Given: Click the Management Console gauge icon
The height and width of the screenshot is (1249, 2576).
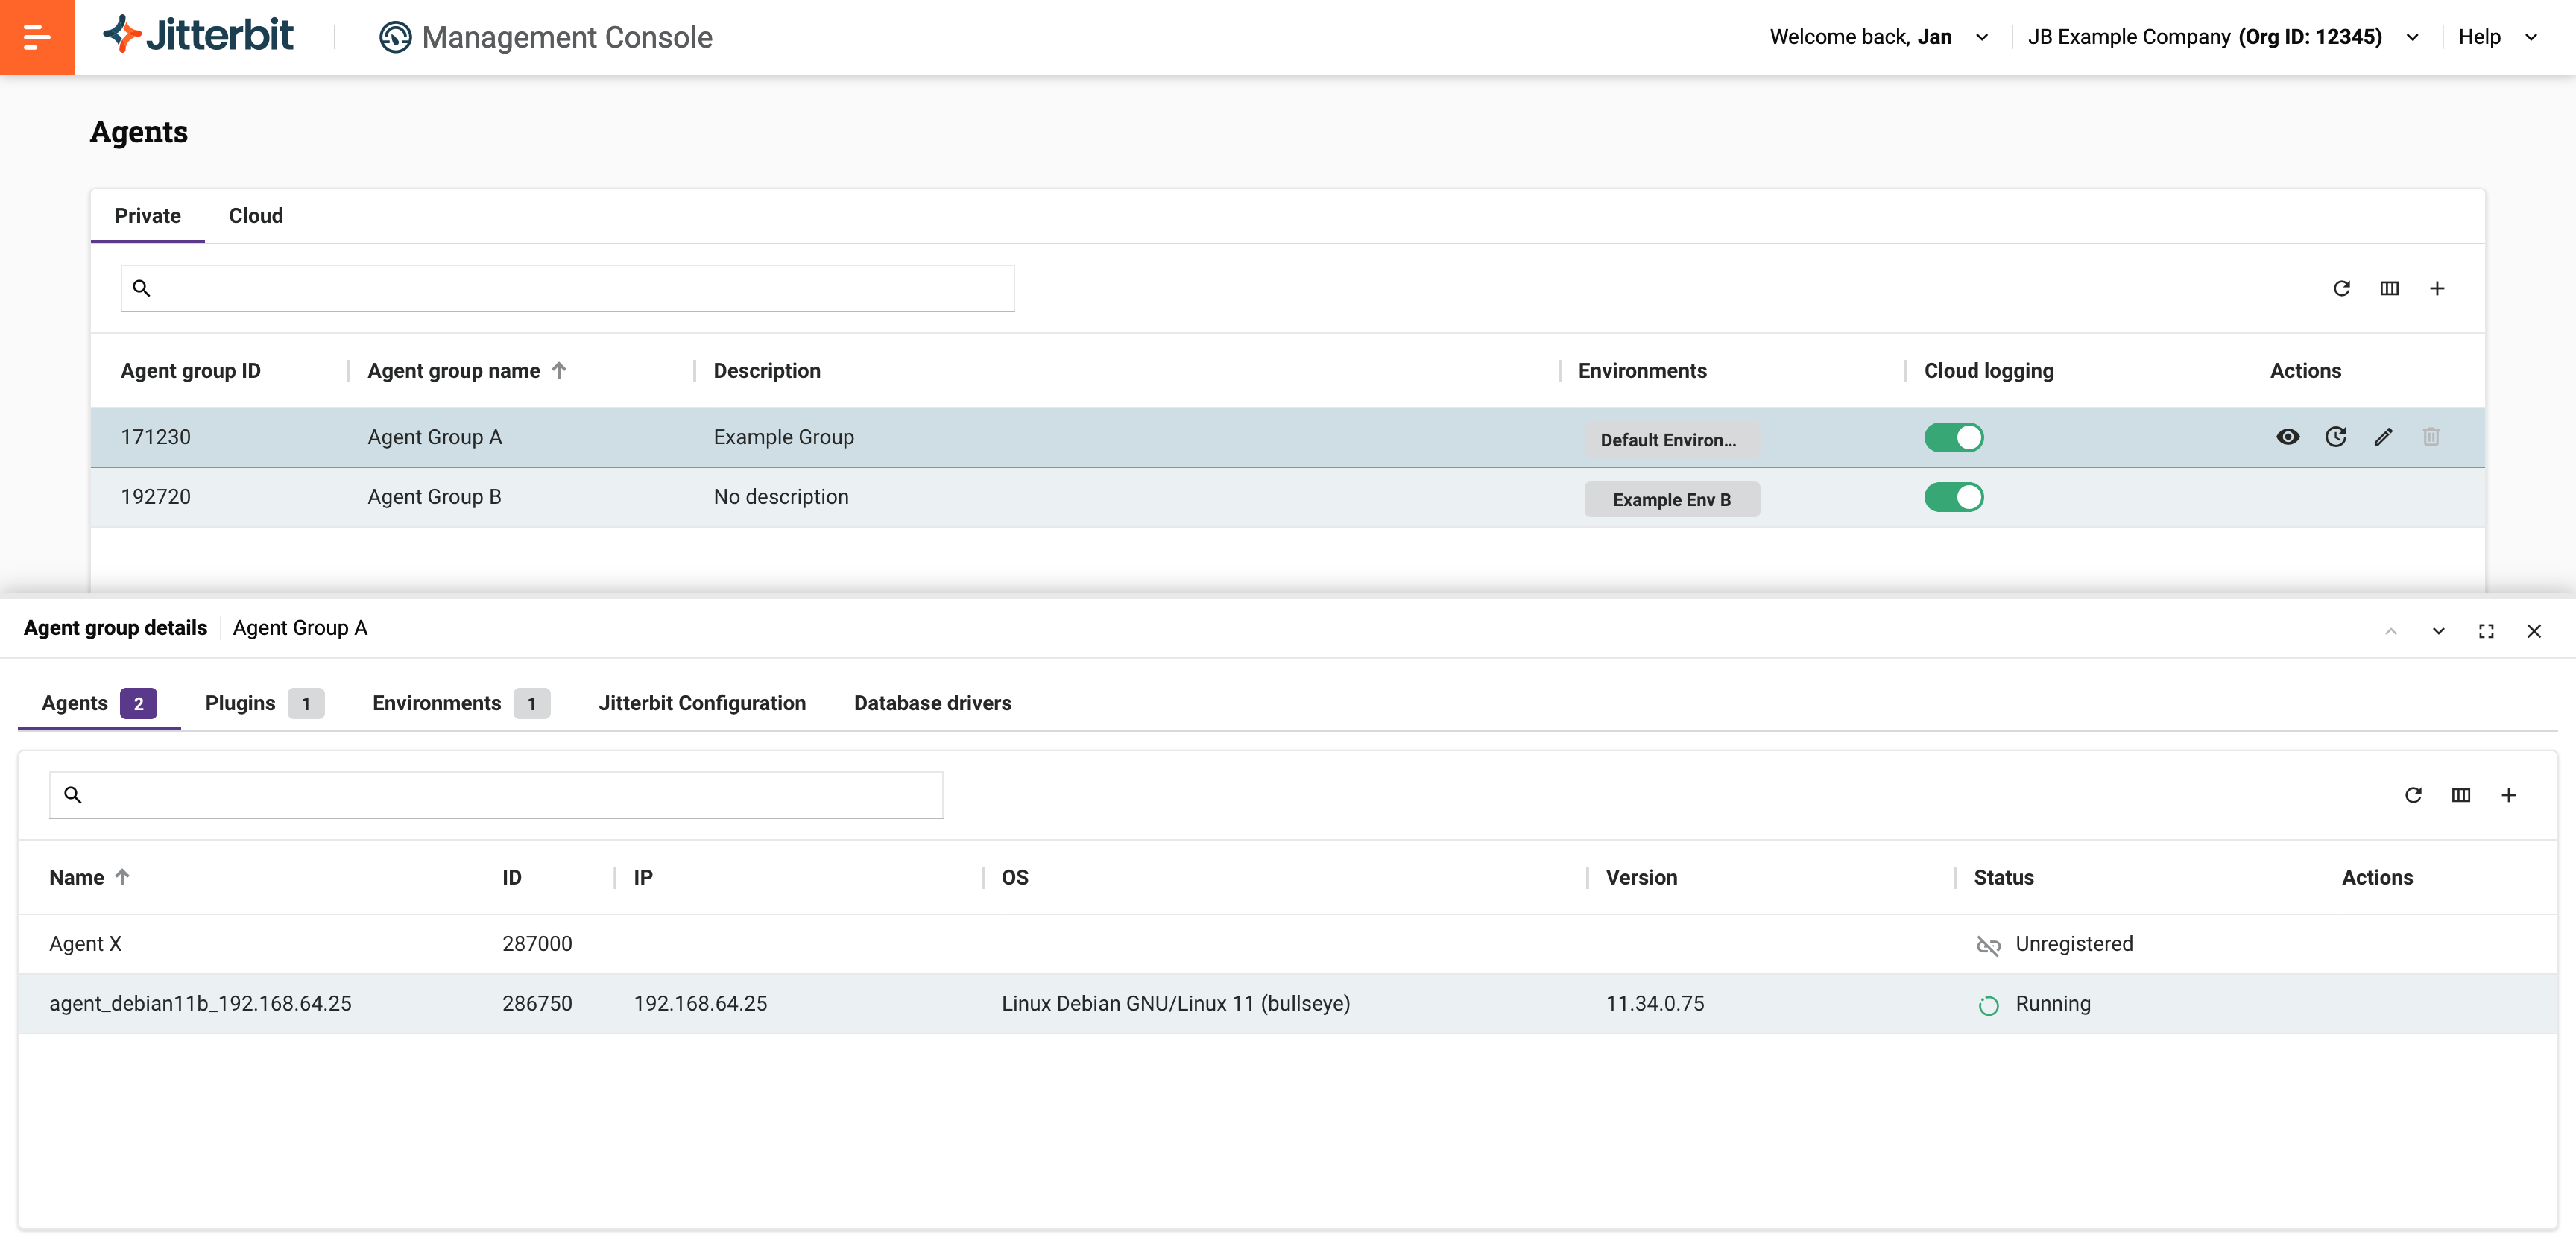Looking at the screenshot, I should (395, 37).
